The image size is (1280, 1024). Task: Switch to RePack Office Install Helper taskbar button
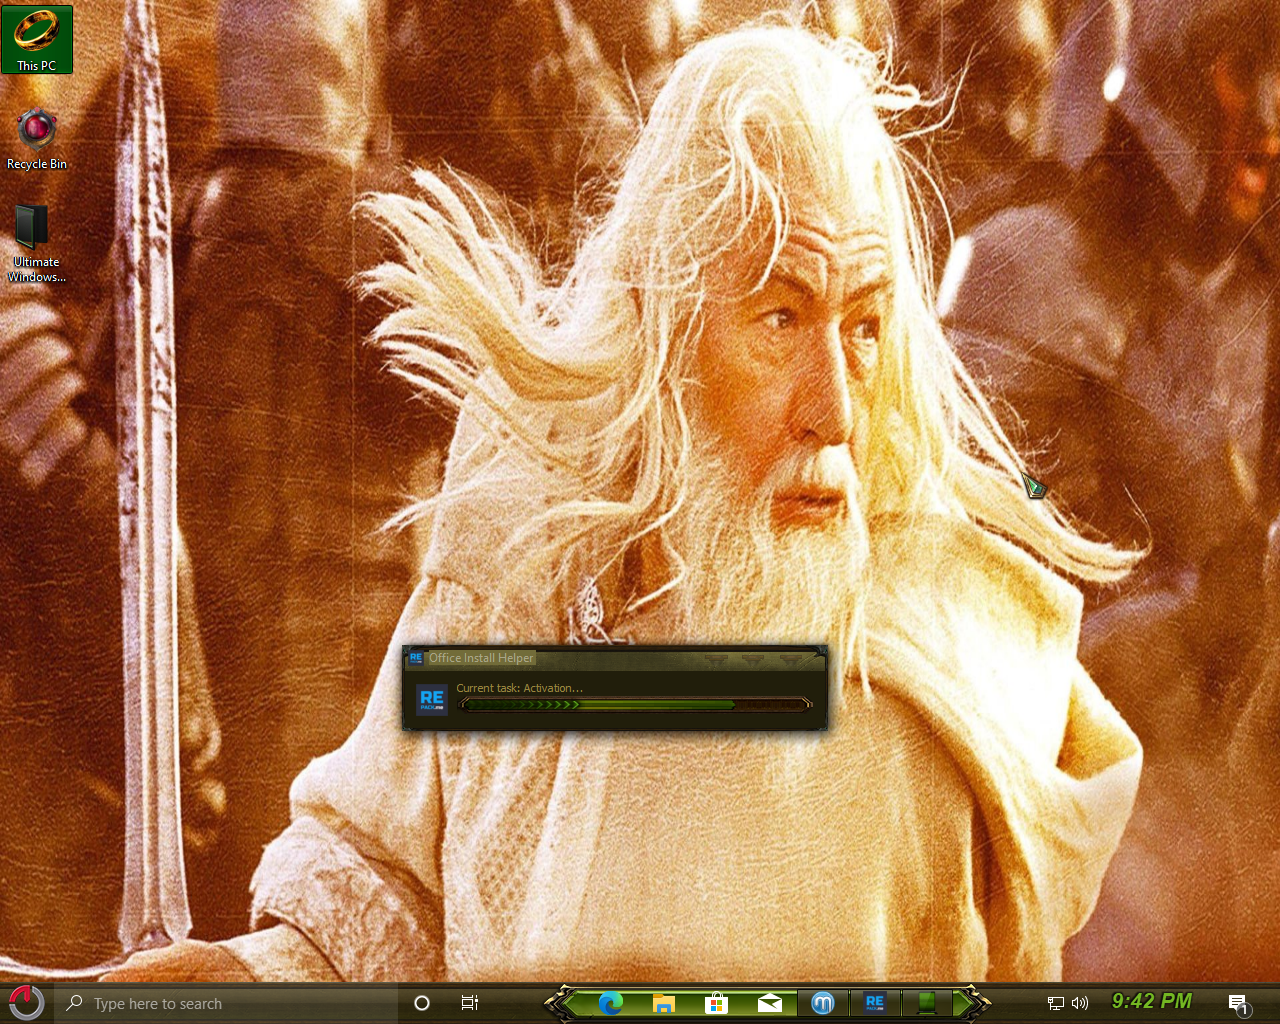[x=875, y=1003]
